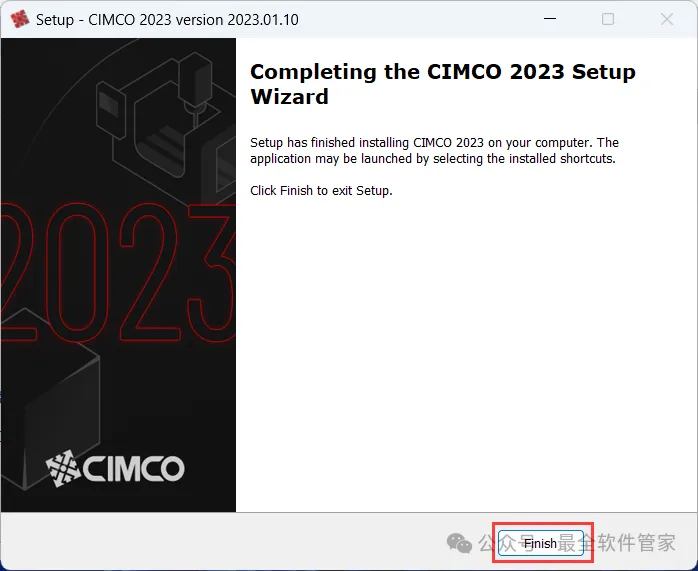Click the Finish button to exit Setup

[x=540, y=543]
